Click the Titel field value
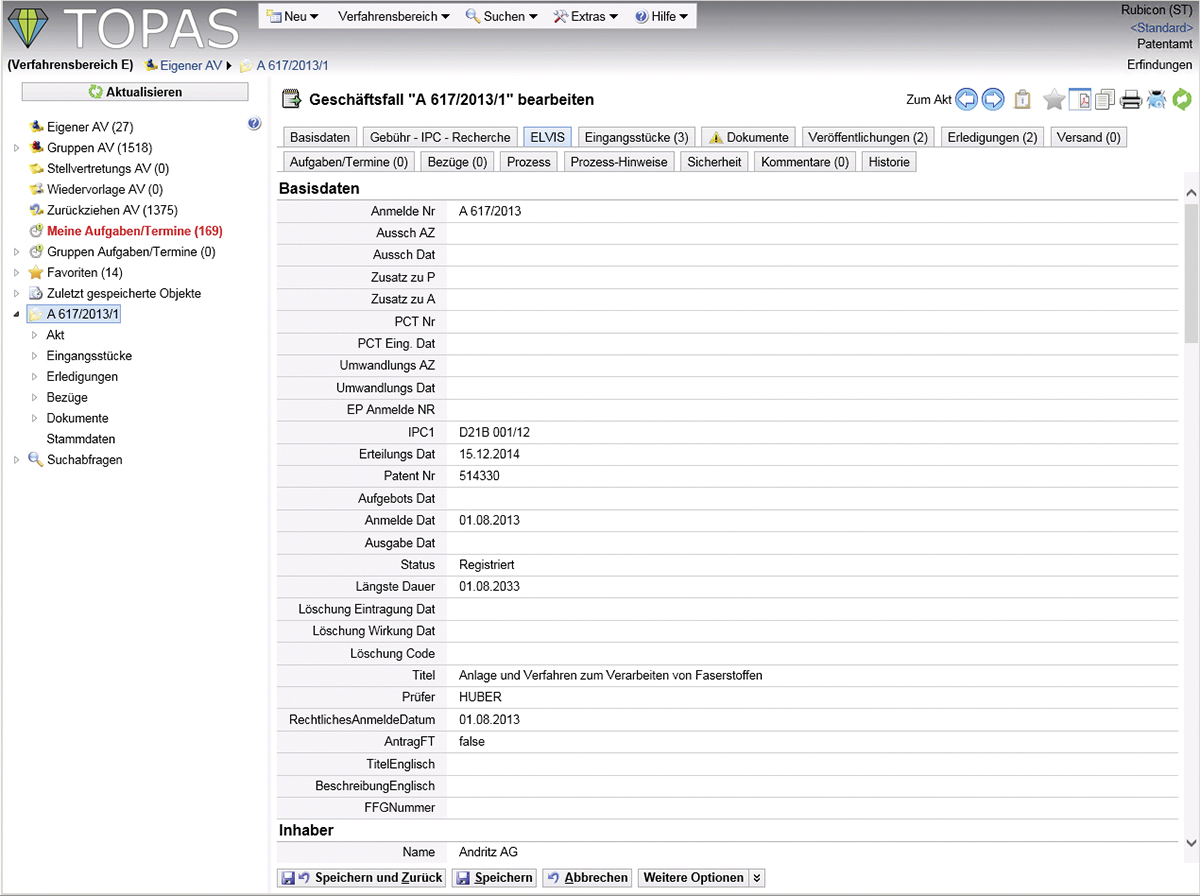The image size is (1200, 896). coord(610,676)
